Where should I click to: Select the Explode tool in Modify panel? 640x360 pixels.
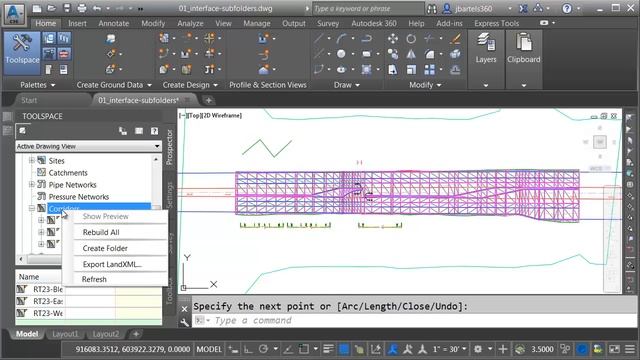(455, 54)
